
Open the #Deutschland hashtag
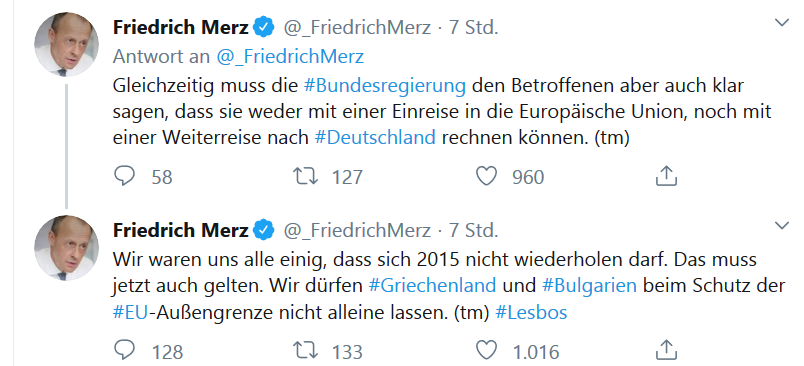(375, 137)
